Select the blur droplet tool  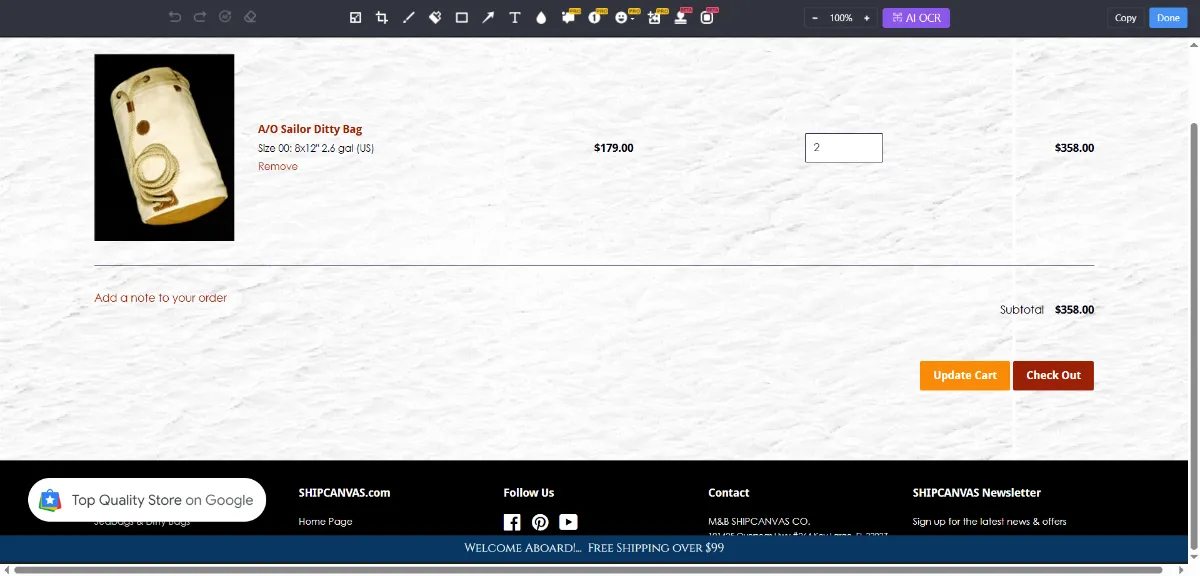541,17
